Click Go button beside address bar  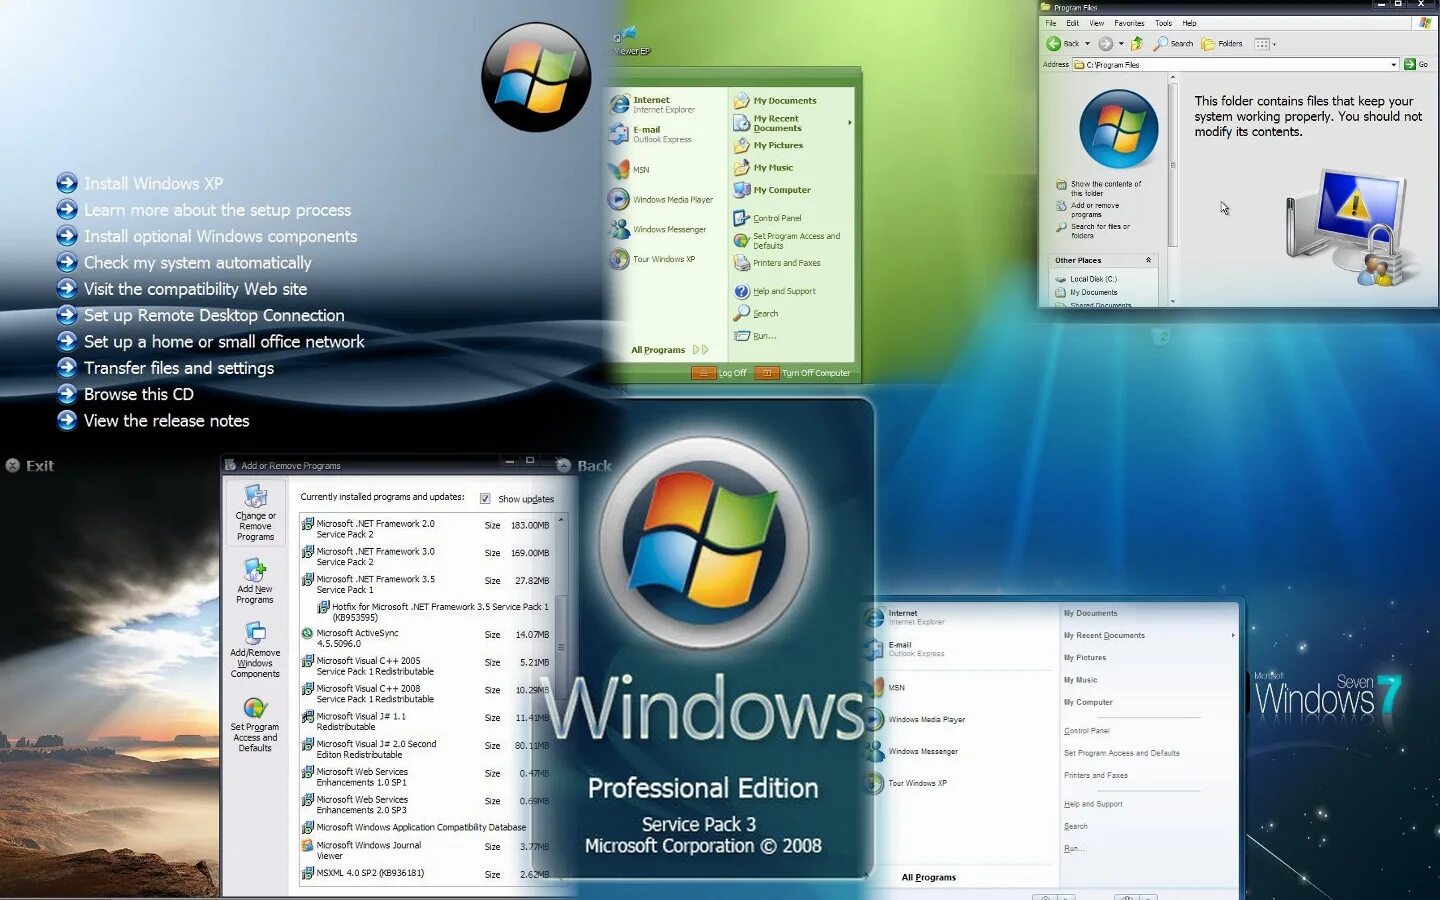[1416, 65]
